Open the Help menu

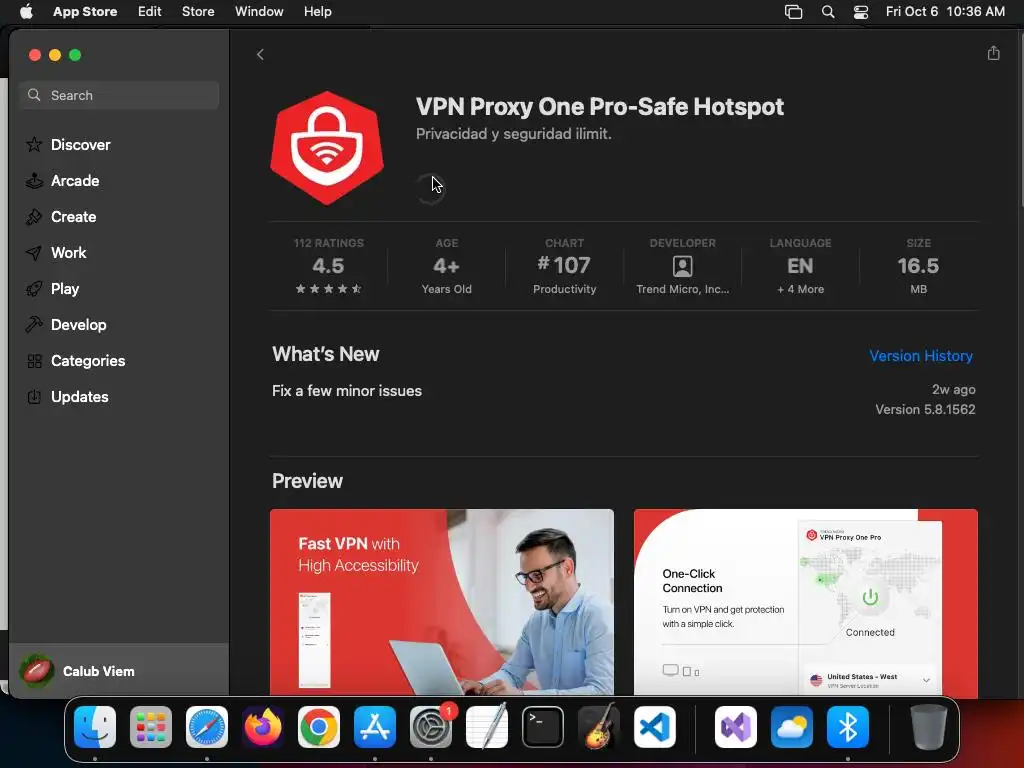click(317, 12)
